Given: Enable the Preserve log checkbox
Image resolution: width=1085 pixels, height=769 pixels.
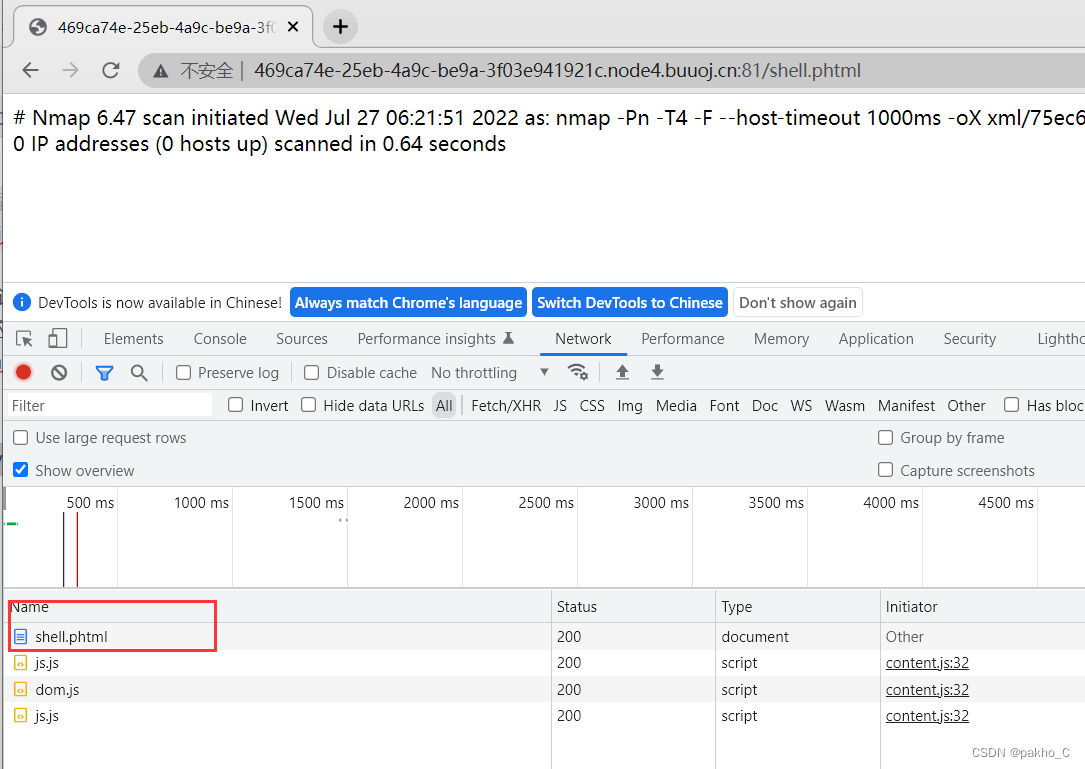Looking at the screenshot, I should (x=183, y=373).
